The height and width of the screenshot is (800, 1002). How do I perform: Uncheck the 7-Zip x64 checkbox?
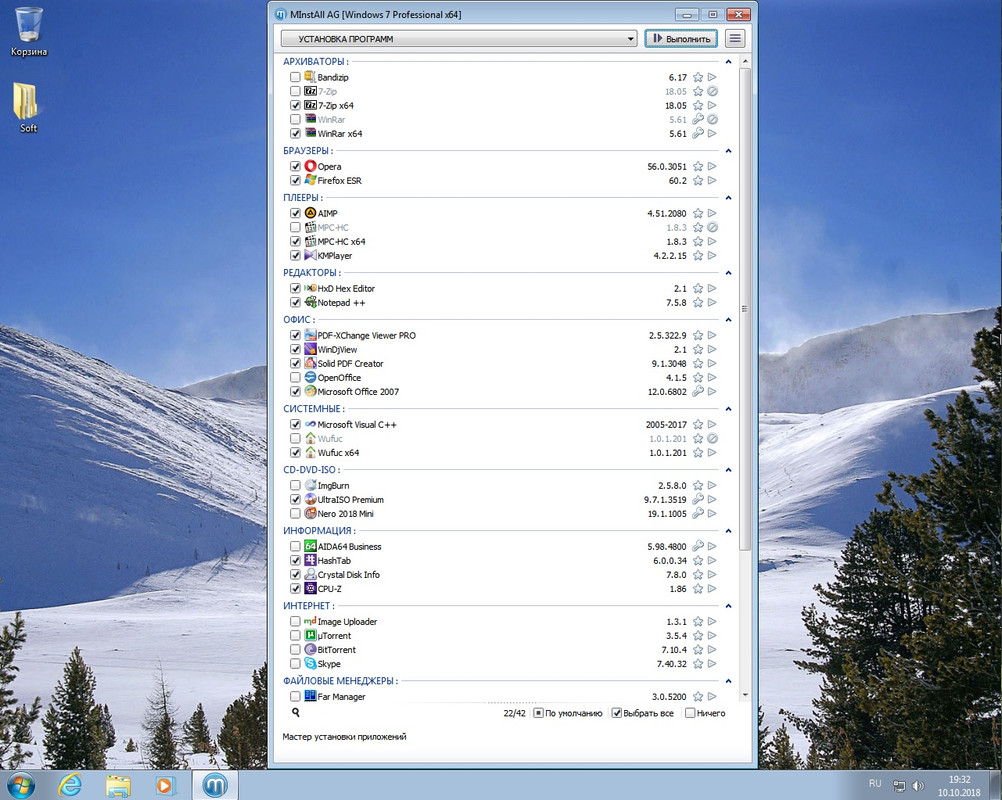295,105
